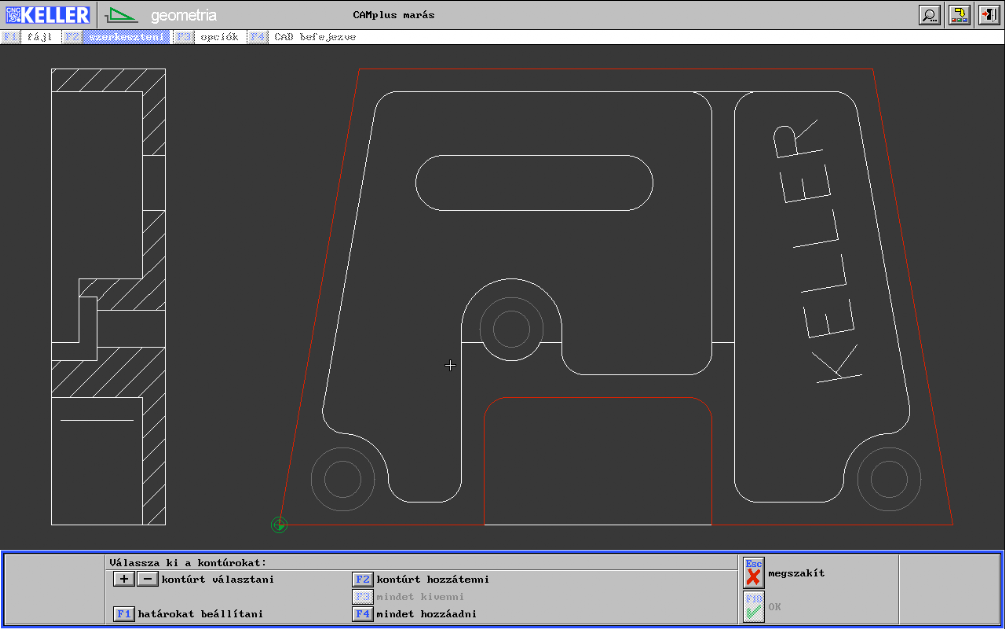Image resolution: width=1005 pixels, height=629 pixels.
Task: Click the megszakít cancel label
Action: pos(796,573)
